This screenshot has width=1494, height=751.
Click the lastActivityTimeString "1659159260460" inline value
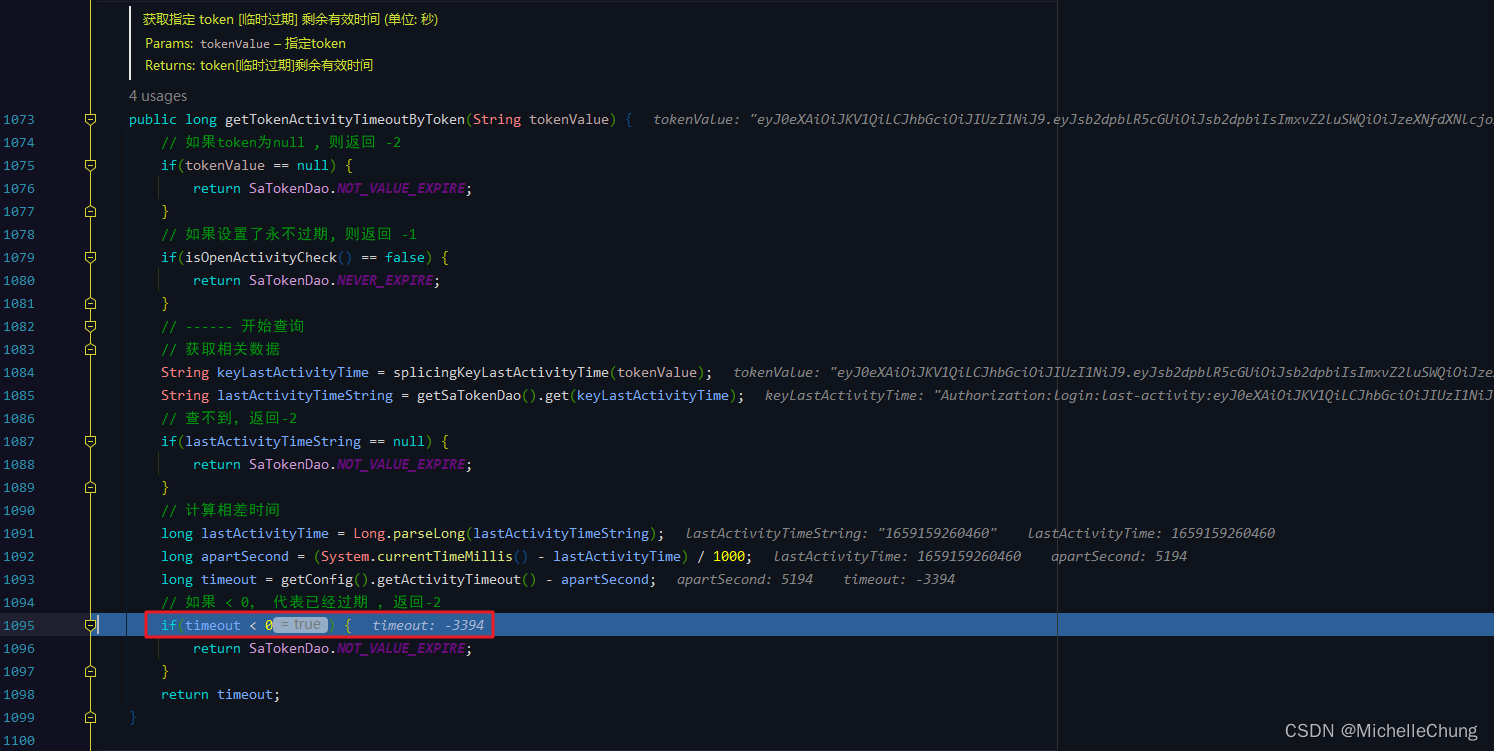click(x=841, y=533)
